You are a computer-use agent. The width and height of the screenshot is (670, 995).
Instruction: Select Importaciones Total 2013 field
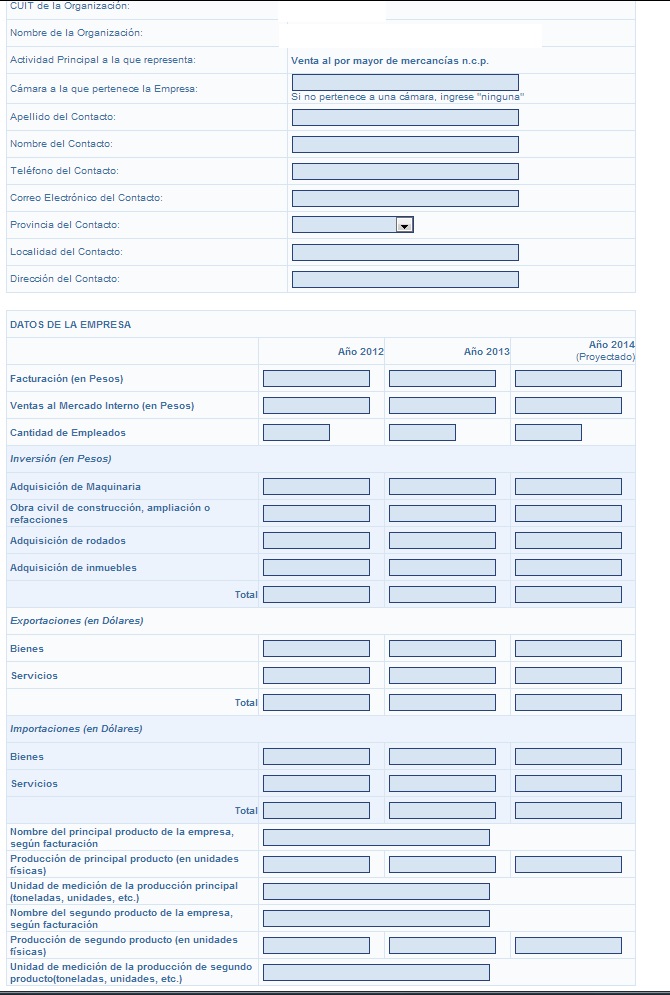[x=442, y=810]
